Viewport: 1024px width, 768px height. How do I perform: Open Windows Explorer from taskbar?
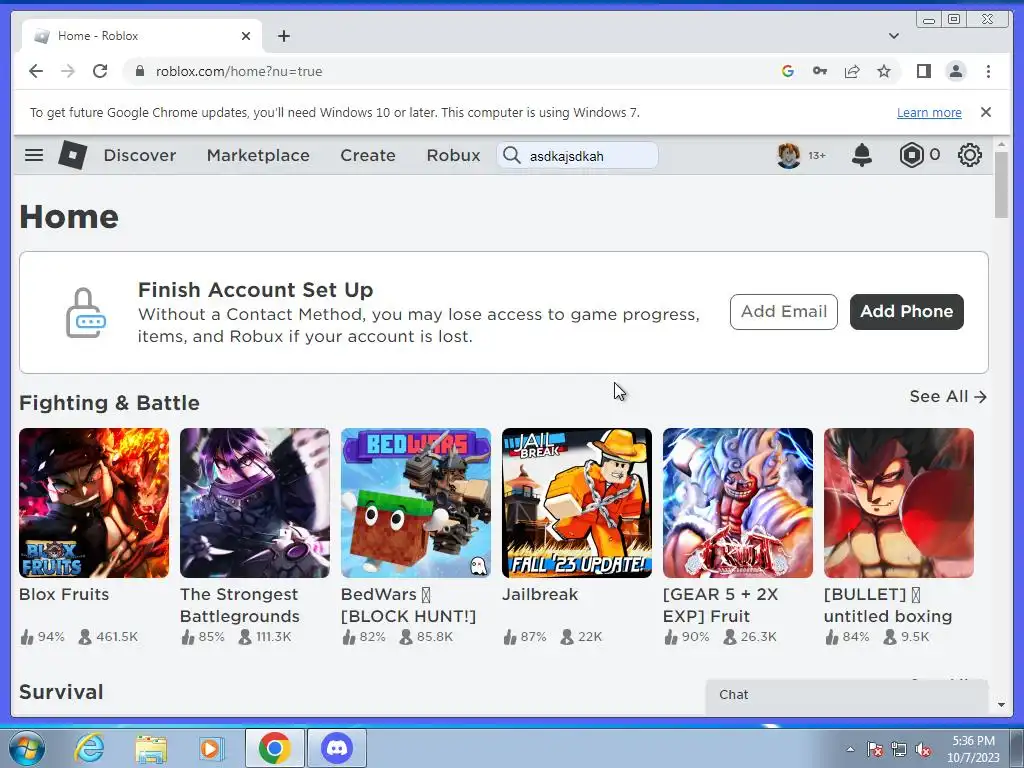[151, 749]
